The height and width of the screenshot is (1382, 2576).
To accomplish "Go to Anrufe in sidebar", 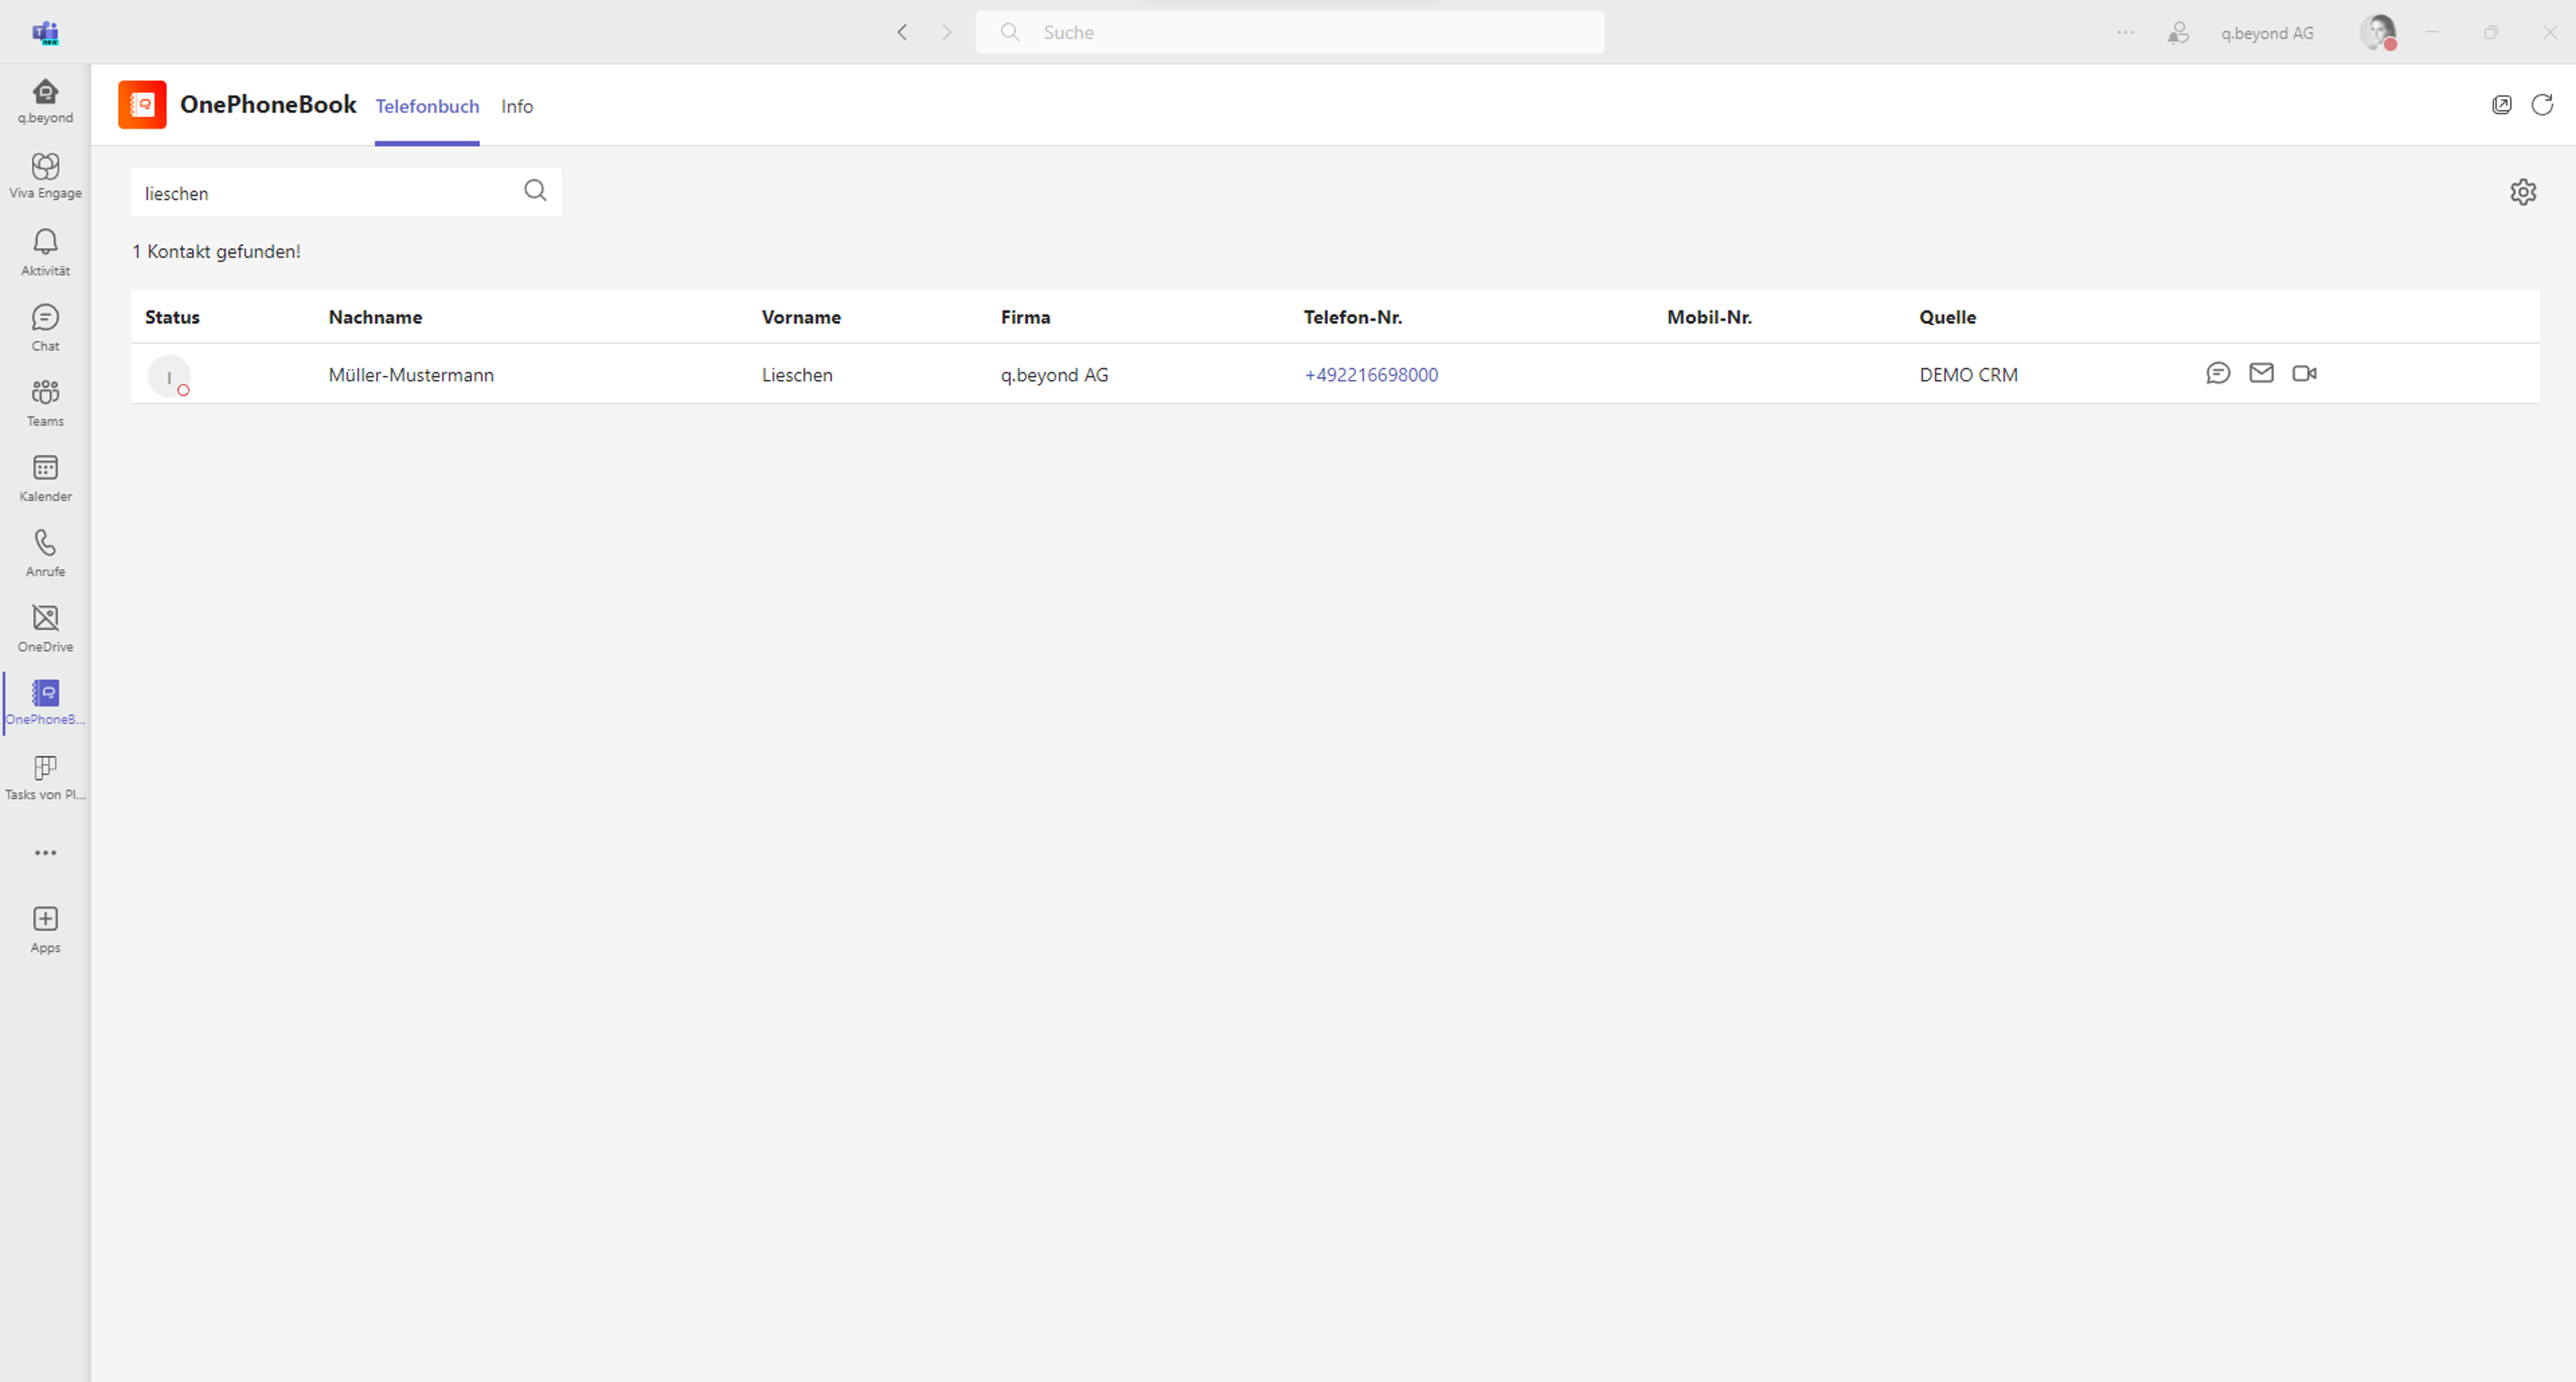I will (x=45, y=553).
